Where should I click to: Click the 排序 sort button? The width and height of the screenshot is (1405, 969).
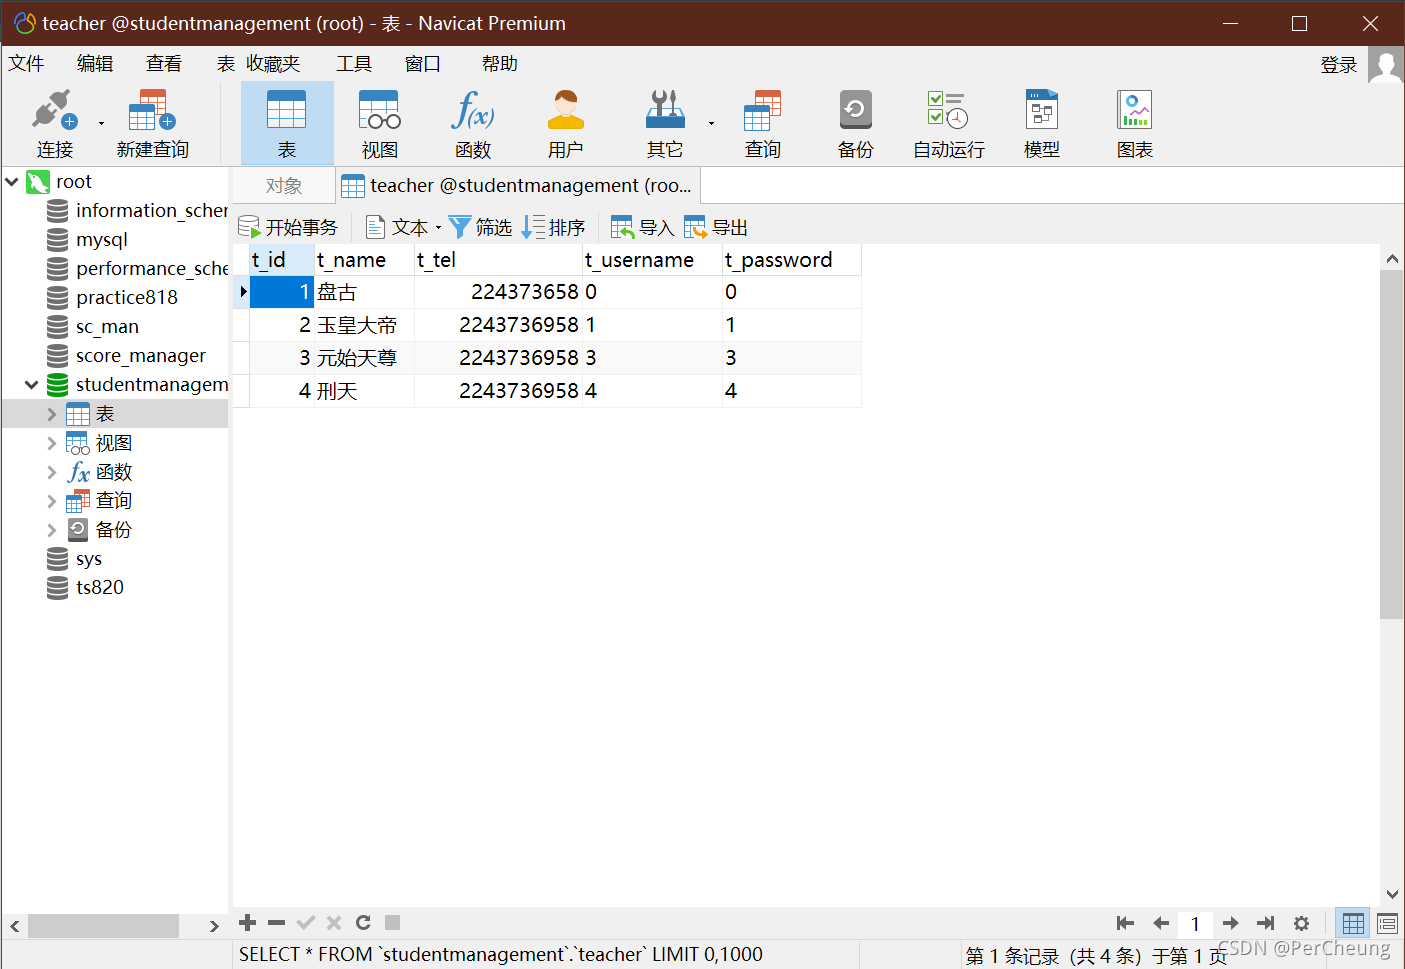pos(554,228)
